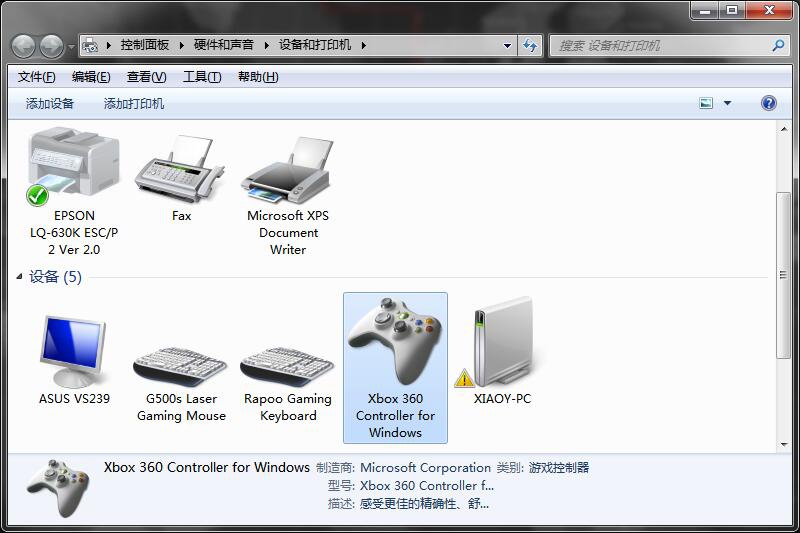Collapse the 设备 (5) group
The image size is (800, 533).
click(x=19, y=276)
